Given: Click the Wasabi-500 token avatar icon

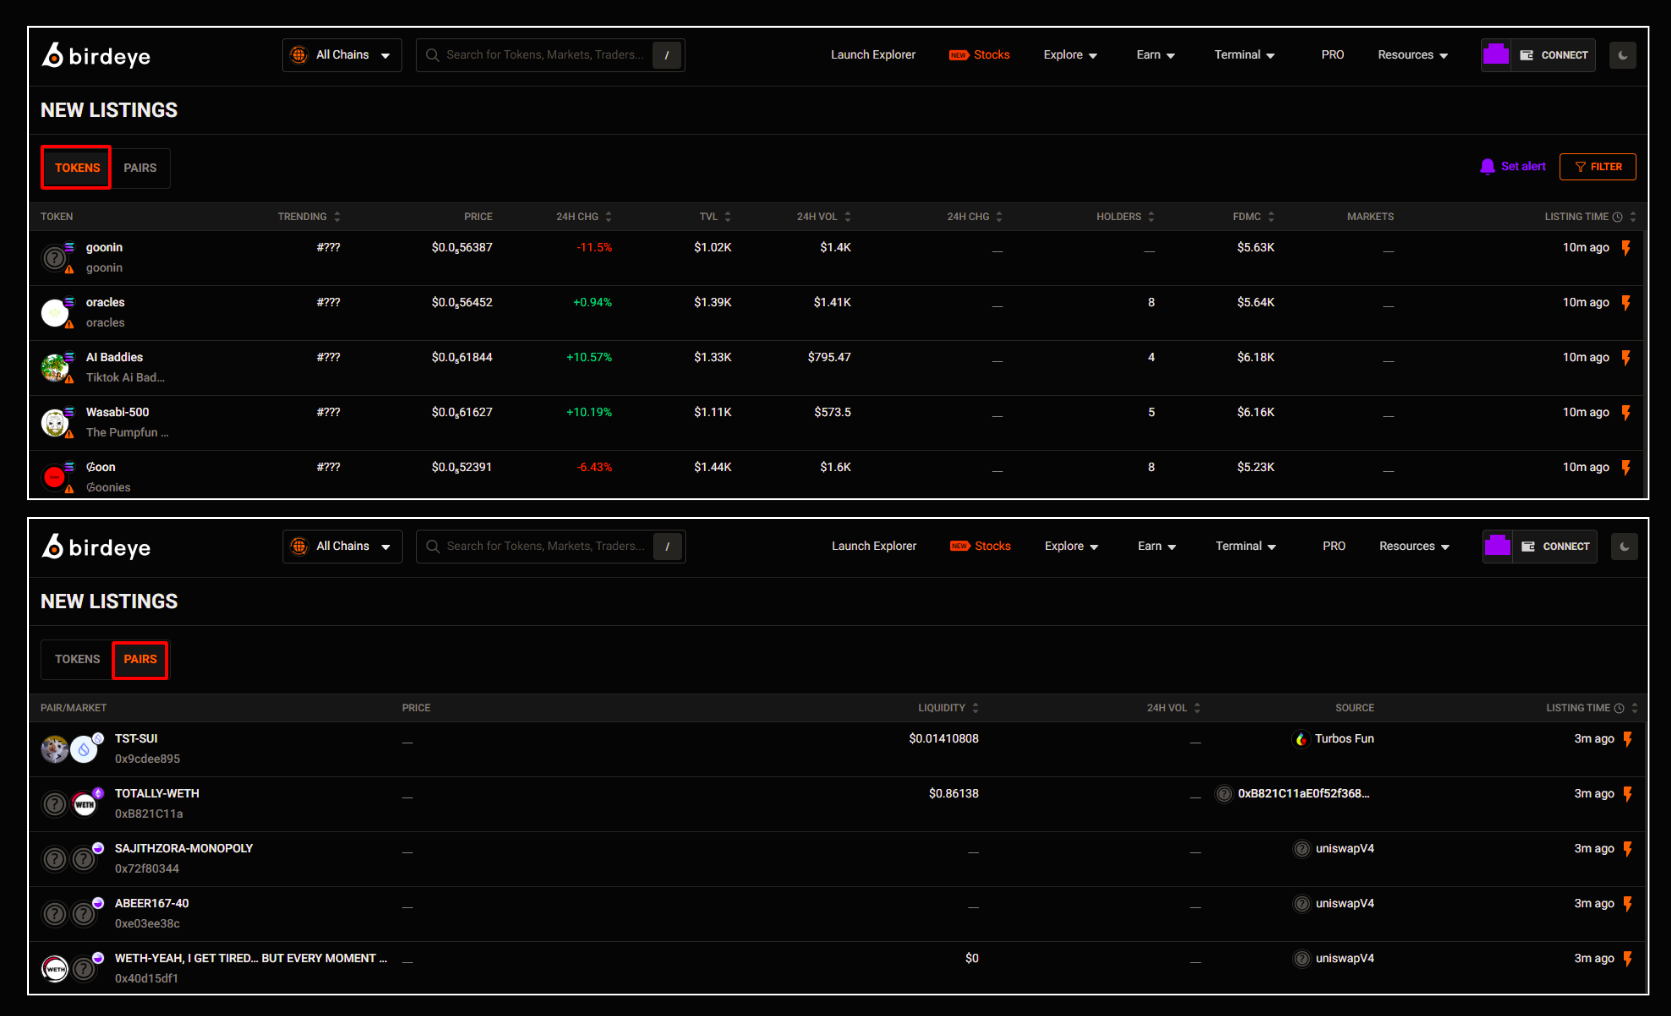Looking at the screenshot, I should (56, 423).
